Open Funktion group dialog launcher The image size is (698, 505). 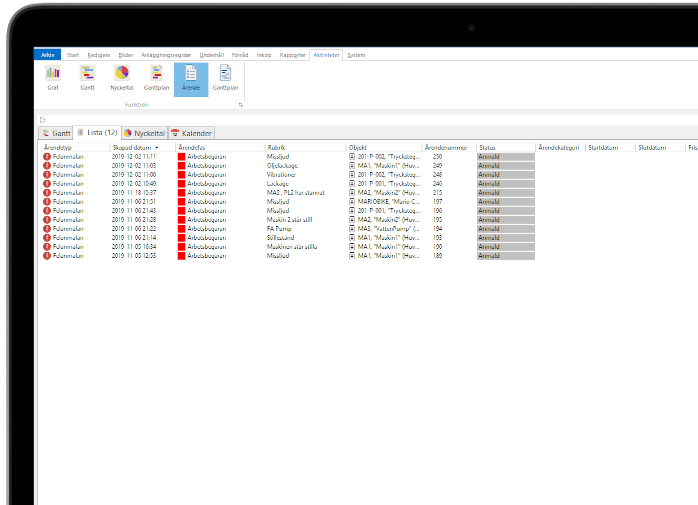tap(241, 105)
